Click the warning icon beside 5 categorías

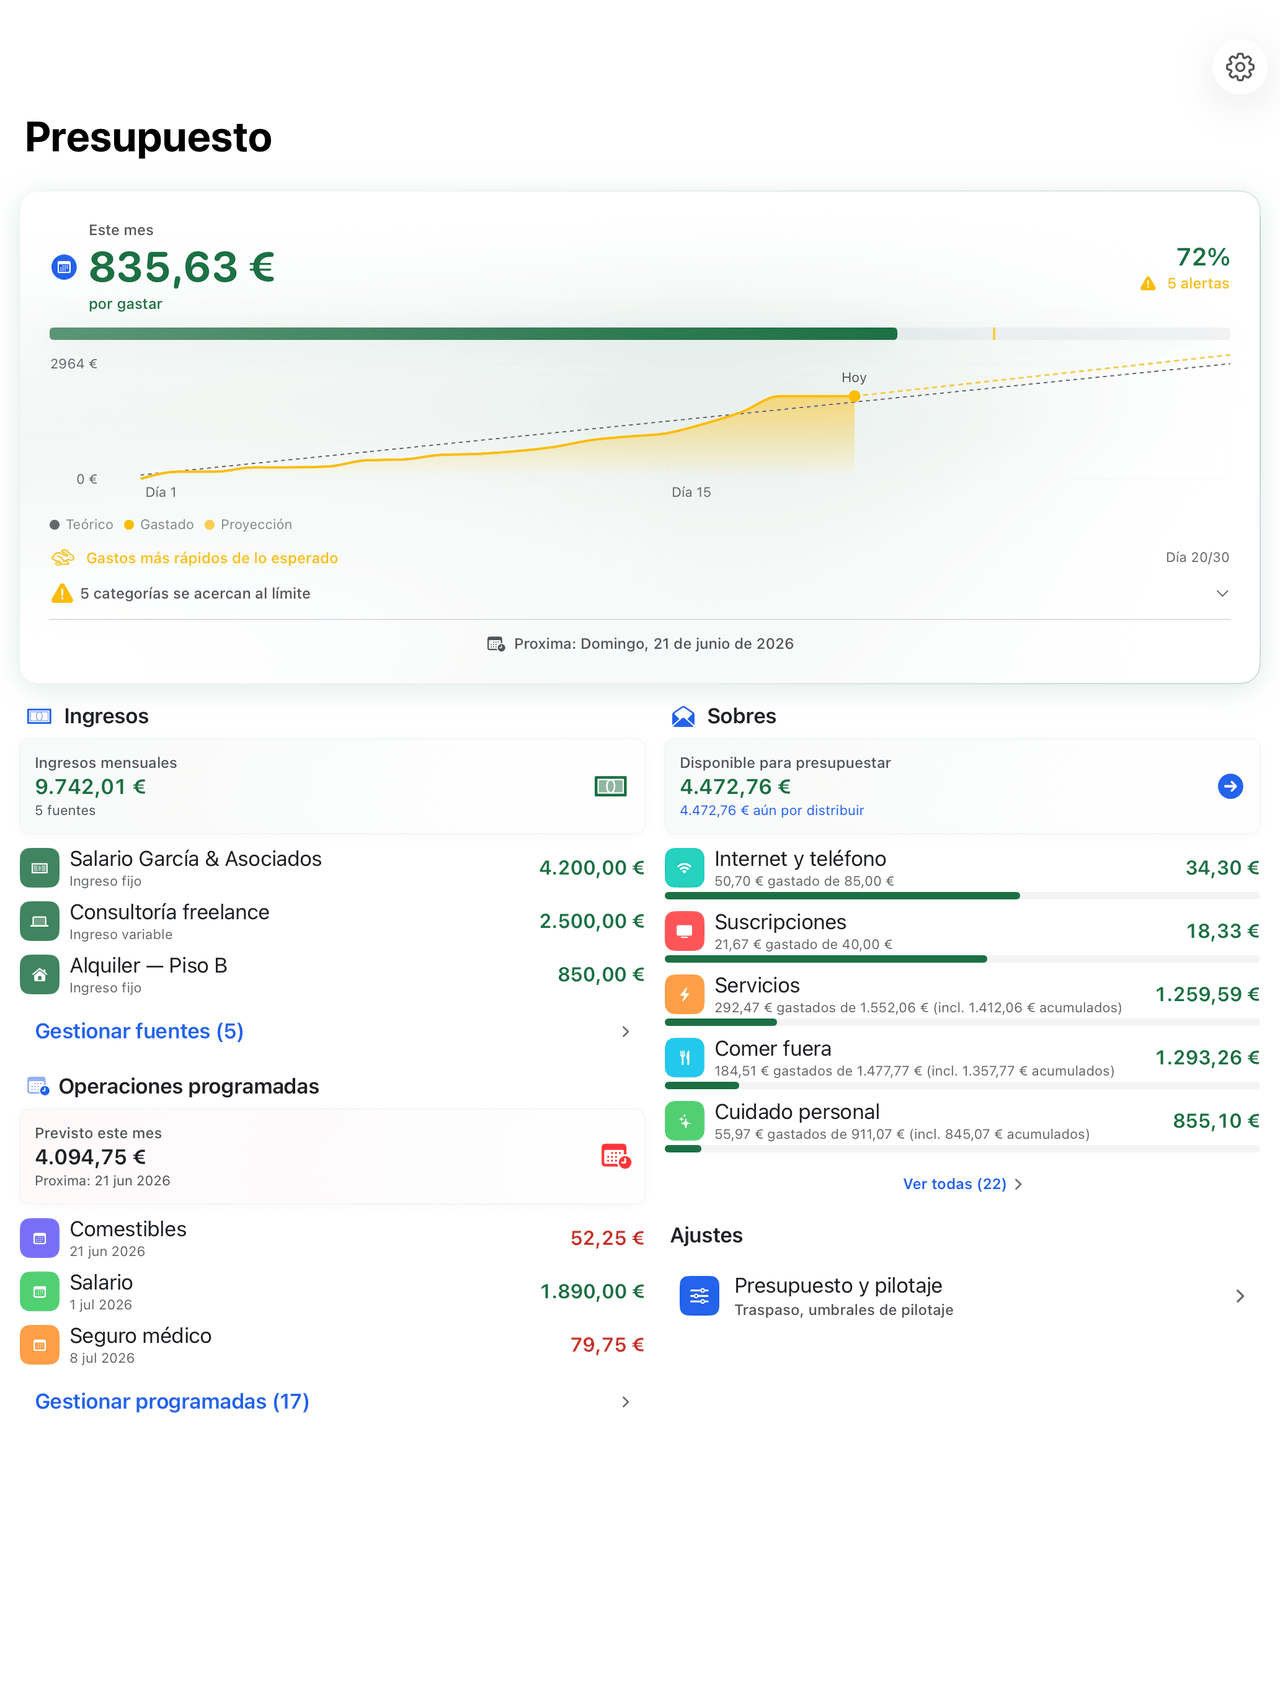pyautogui.click(x=62, y=593)
